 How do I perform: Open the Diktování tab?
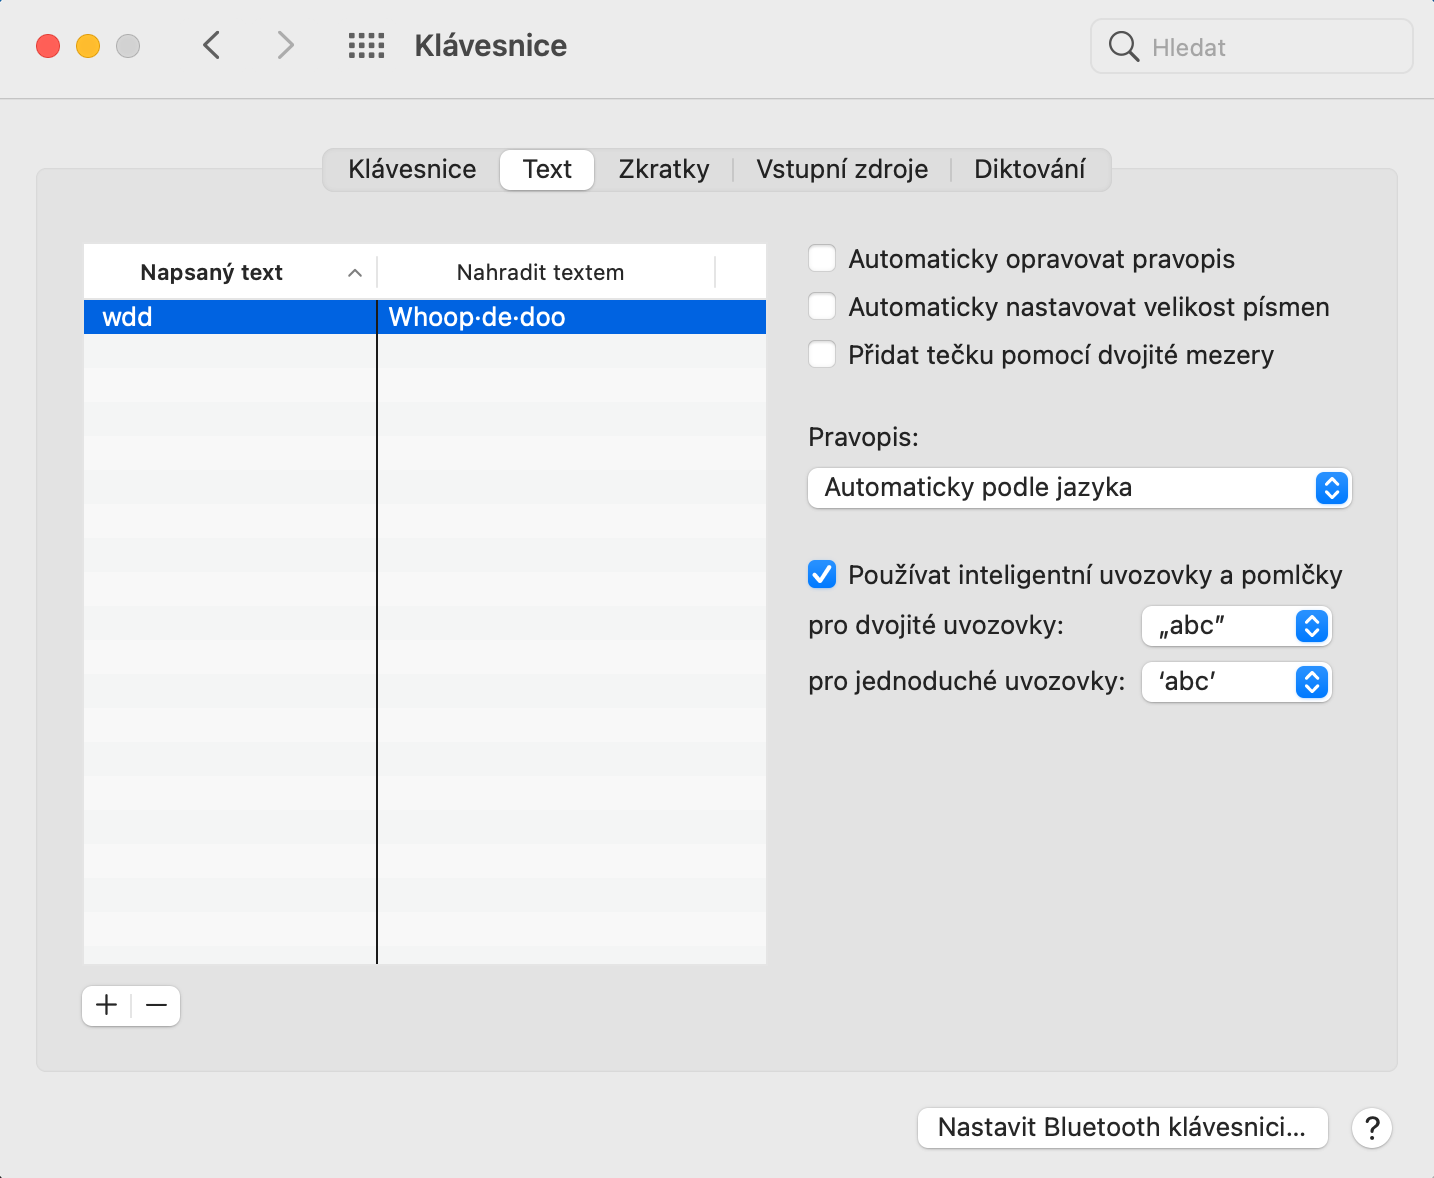click(x=1030, y=169)
